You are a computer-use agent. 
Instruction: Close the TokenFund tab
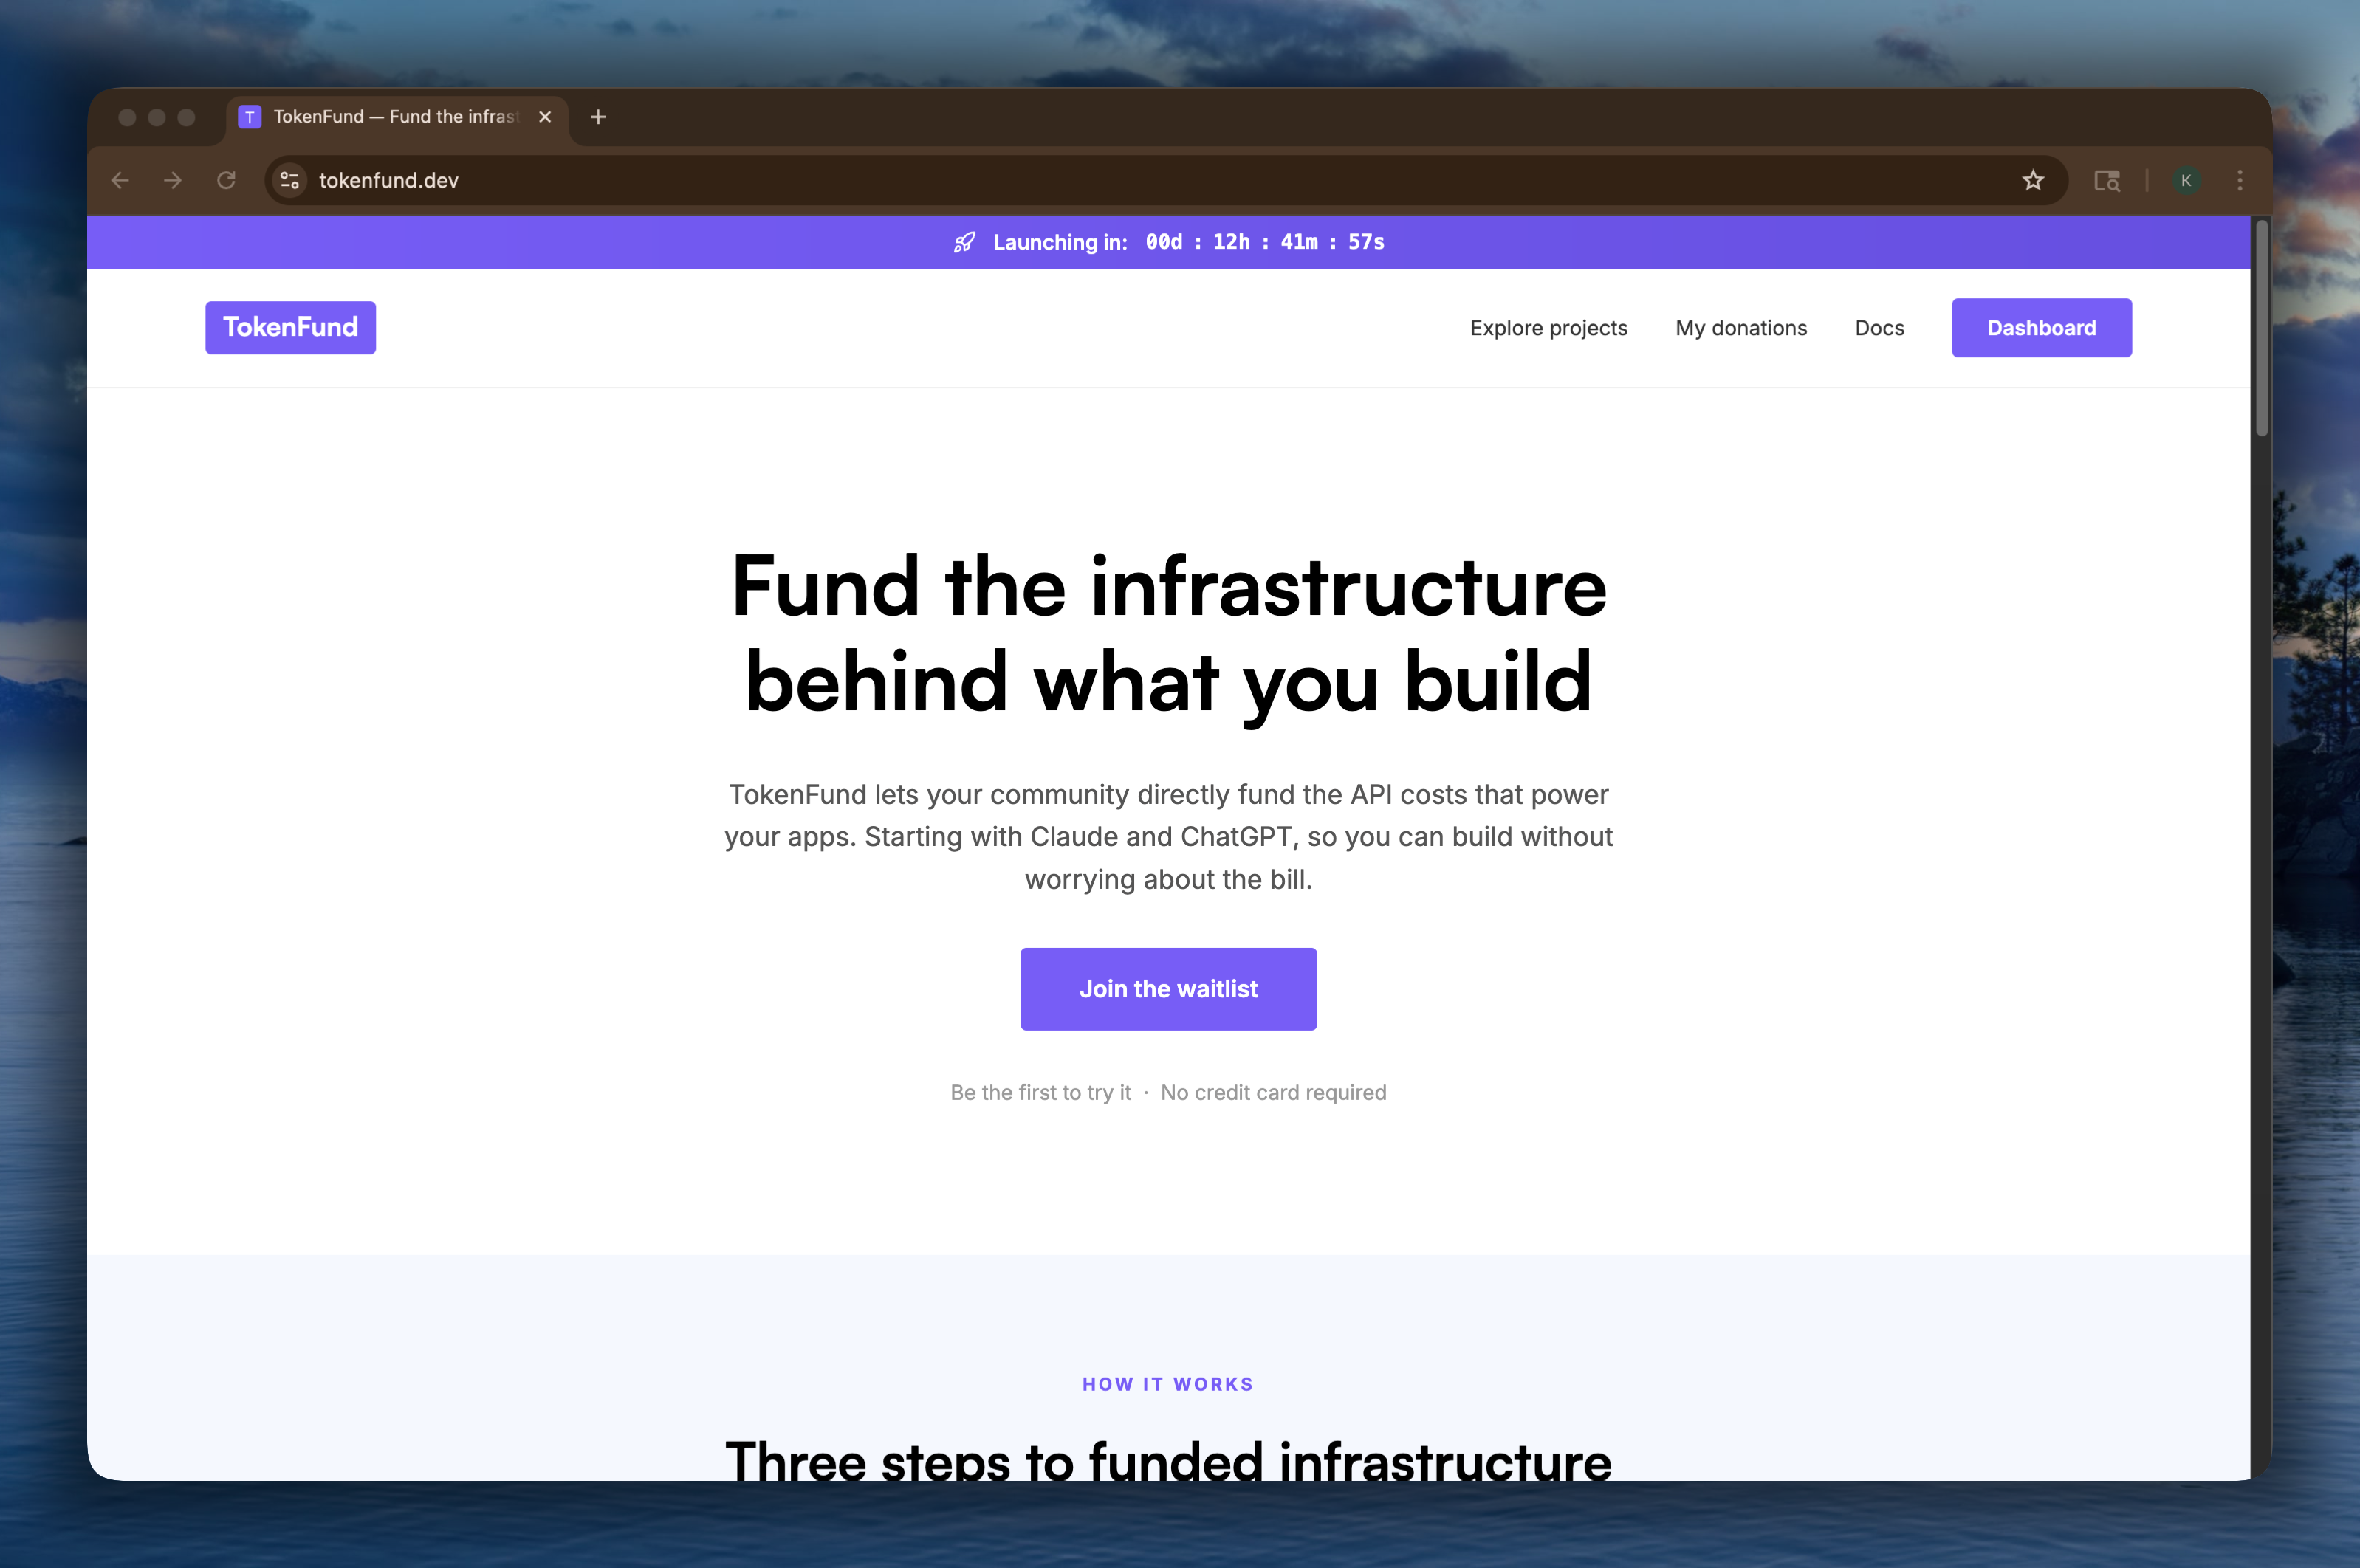tap(544, 117)
